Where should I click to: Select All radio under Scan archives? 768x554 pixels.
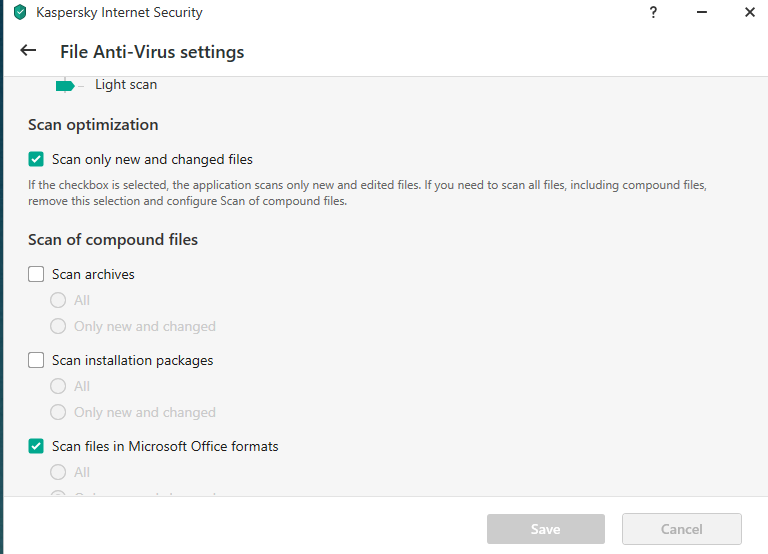coord(58,300)
